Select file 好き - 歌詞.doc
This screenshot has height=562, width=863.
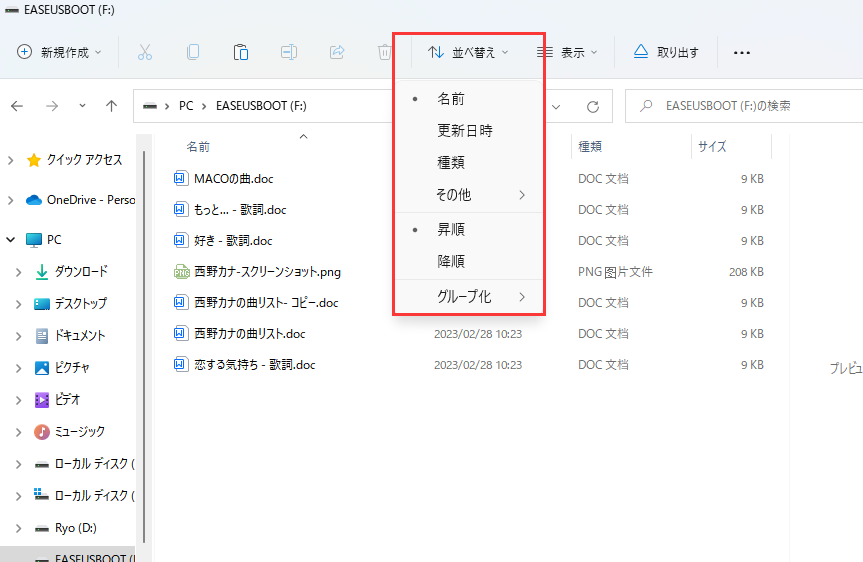pyautogui.click(x=233, y=241)
